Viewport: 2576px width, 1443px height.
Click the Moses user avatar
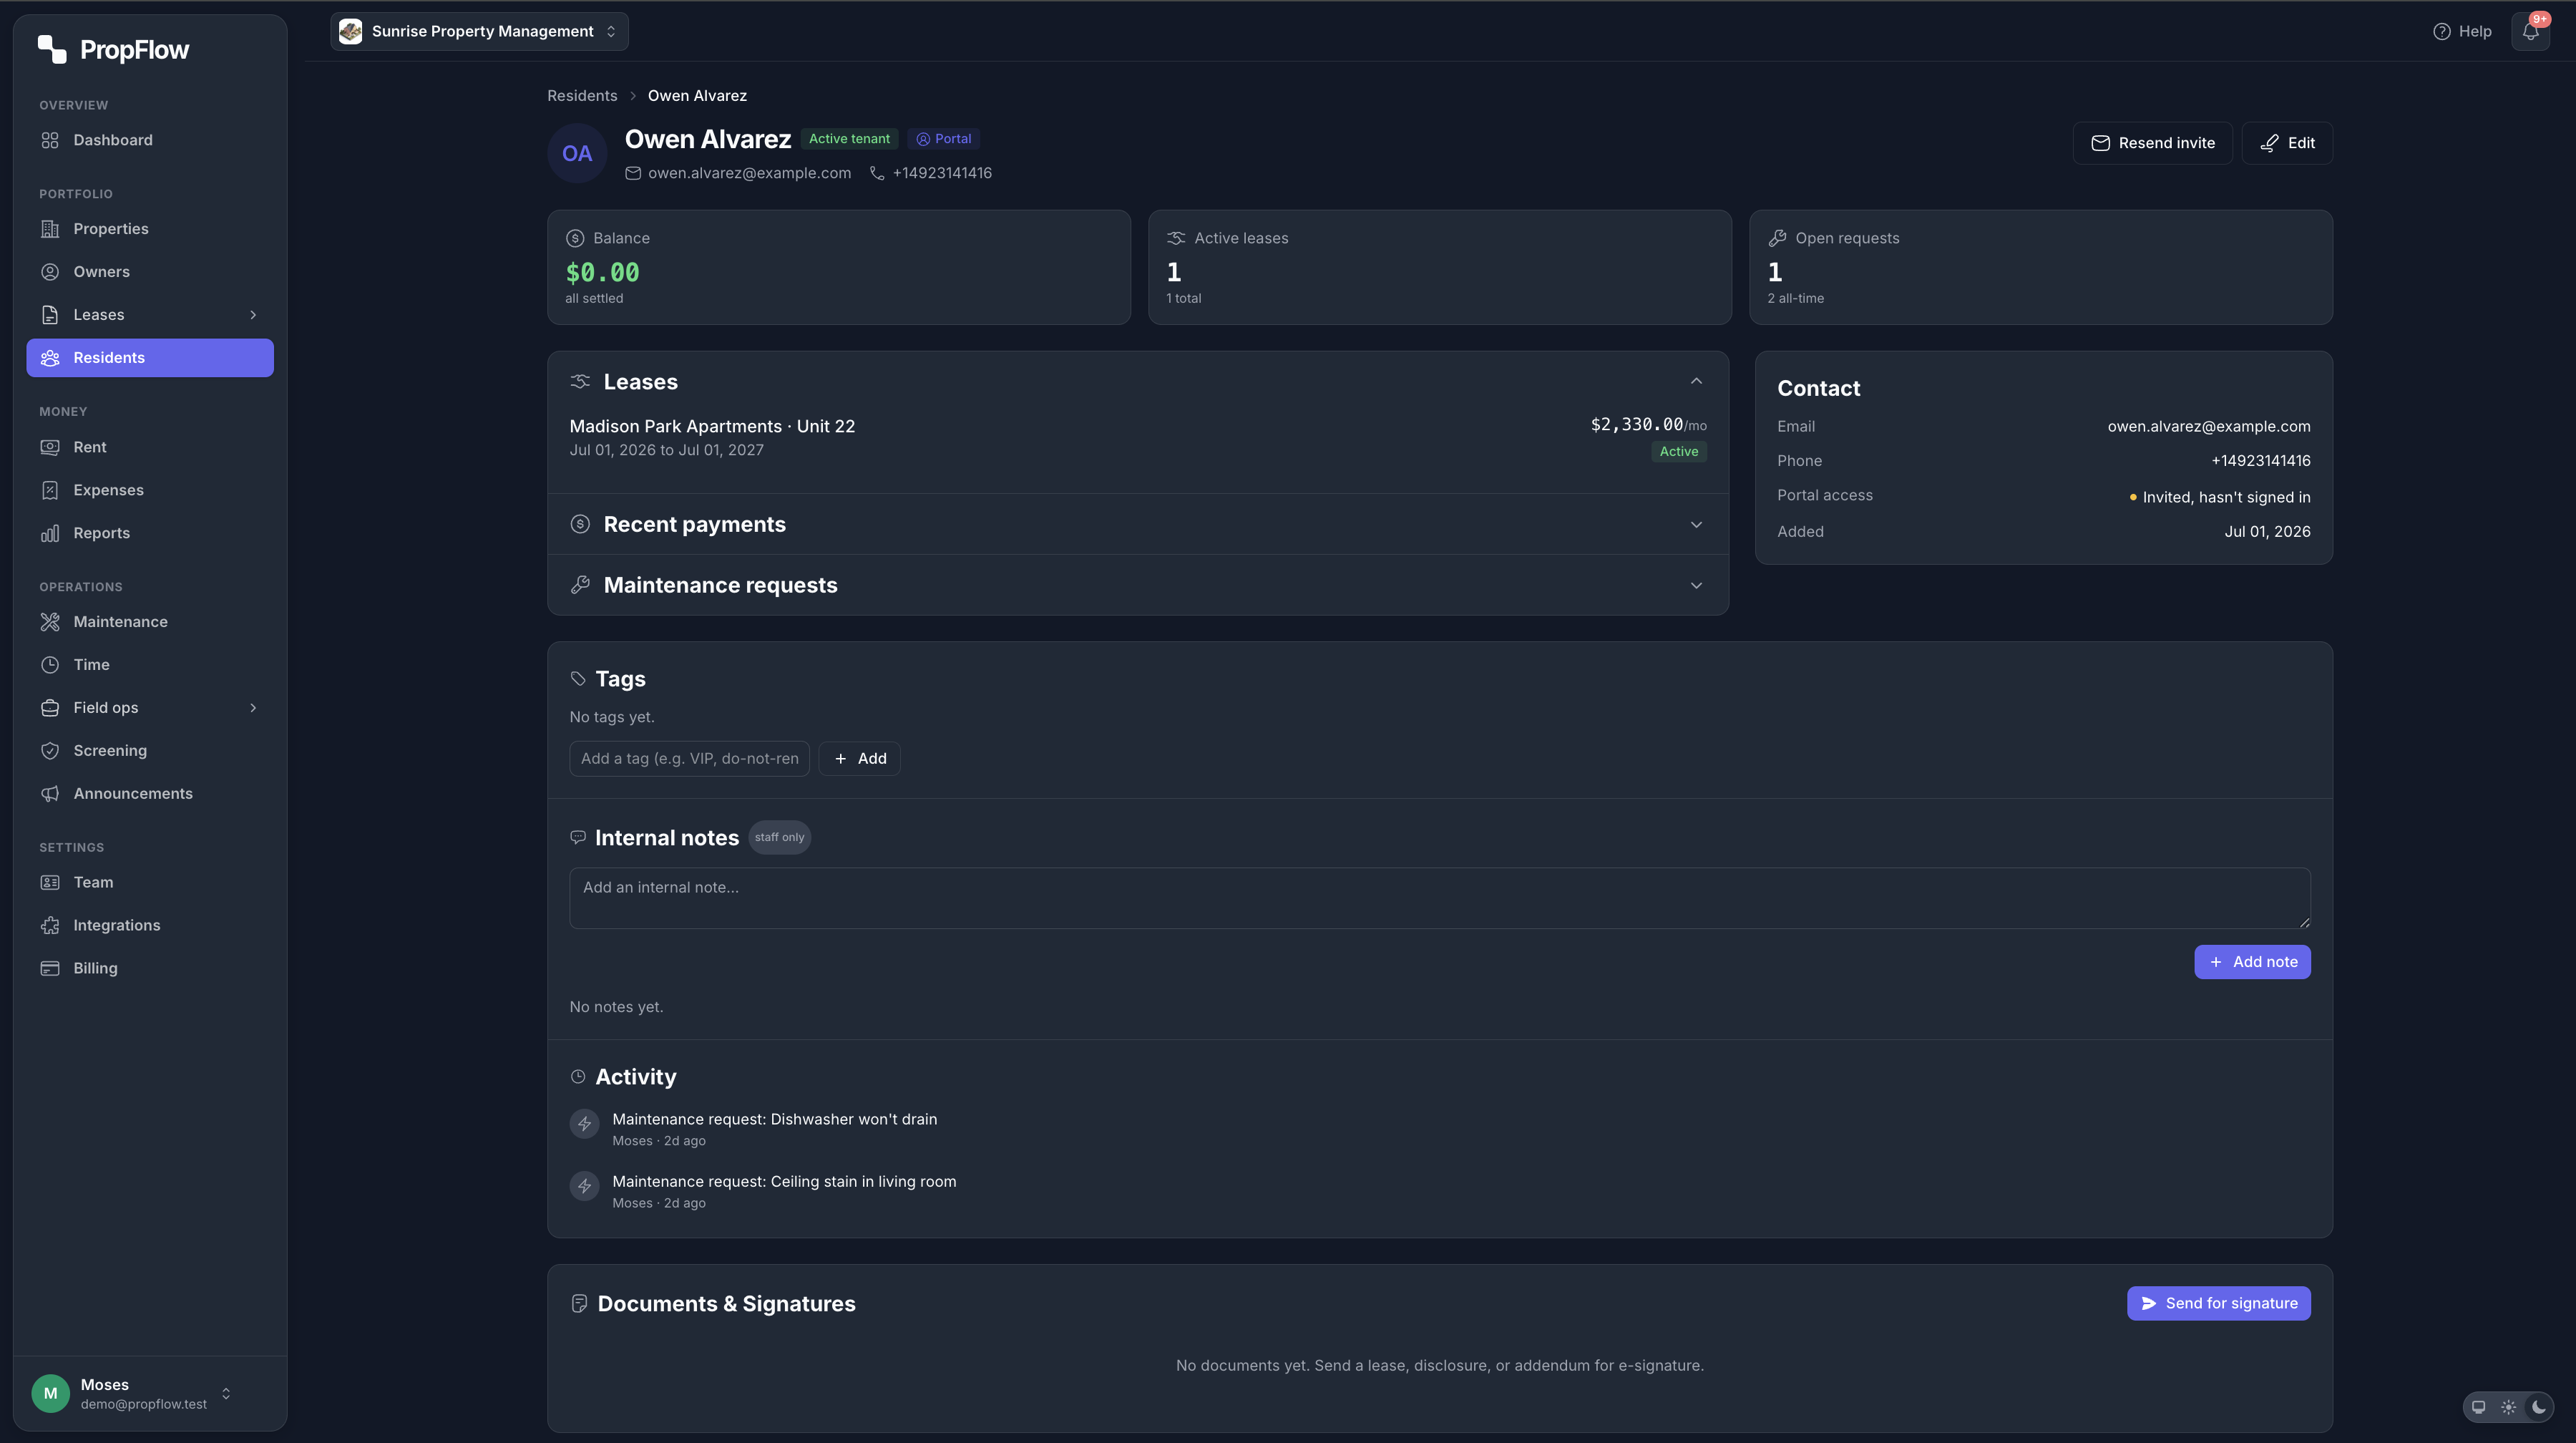pyautogui.click(x=50, y=1393)
